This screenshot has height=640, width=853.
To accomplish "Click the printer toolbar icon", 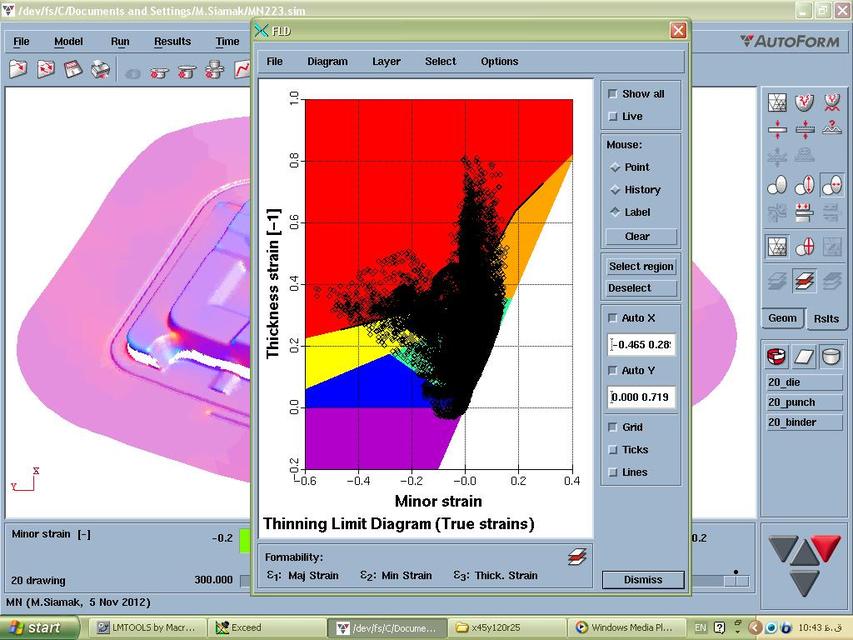I will [x=101, y=69].
